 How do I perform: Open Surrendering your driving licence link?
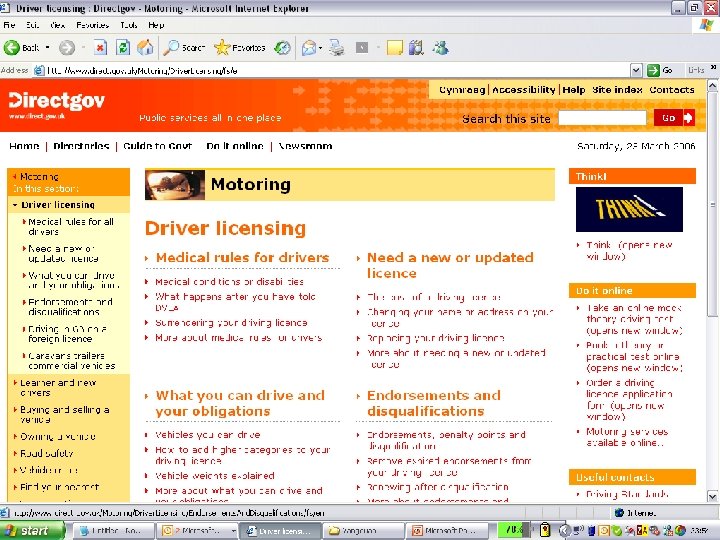pyautogui.click(x=231, y=323)
